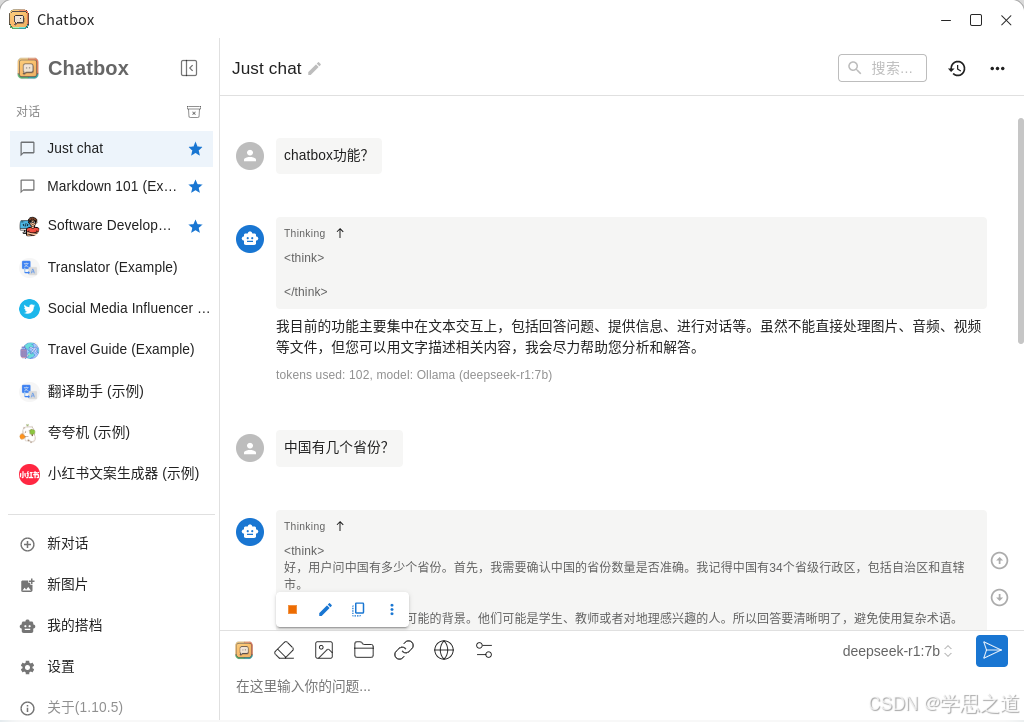This screenshot has width=1024, height=722.
Task: Click the user message chatbox功能?
Action: coord(328,156)
